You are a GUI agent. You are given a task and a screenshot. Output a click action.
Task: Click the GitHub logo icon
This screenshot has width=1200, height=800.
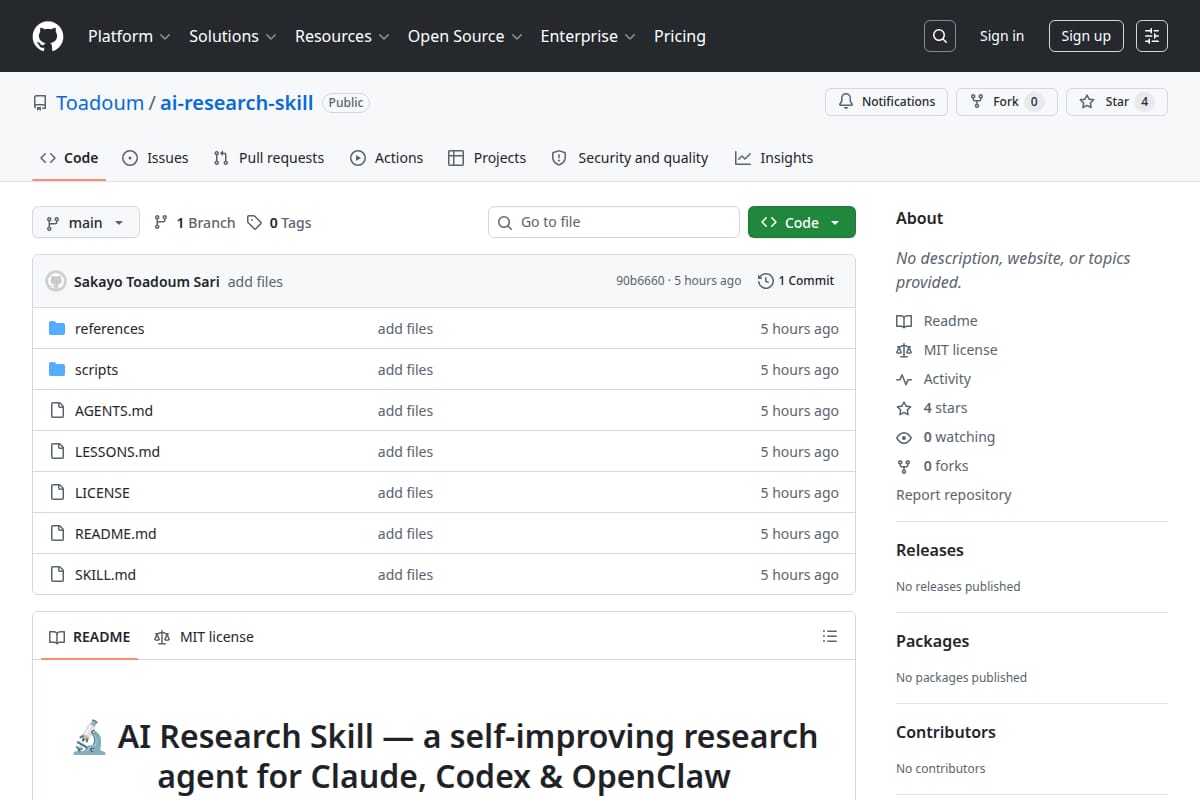48,36
